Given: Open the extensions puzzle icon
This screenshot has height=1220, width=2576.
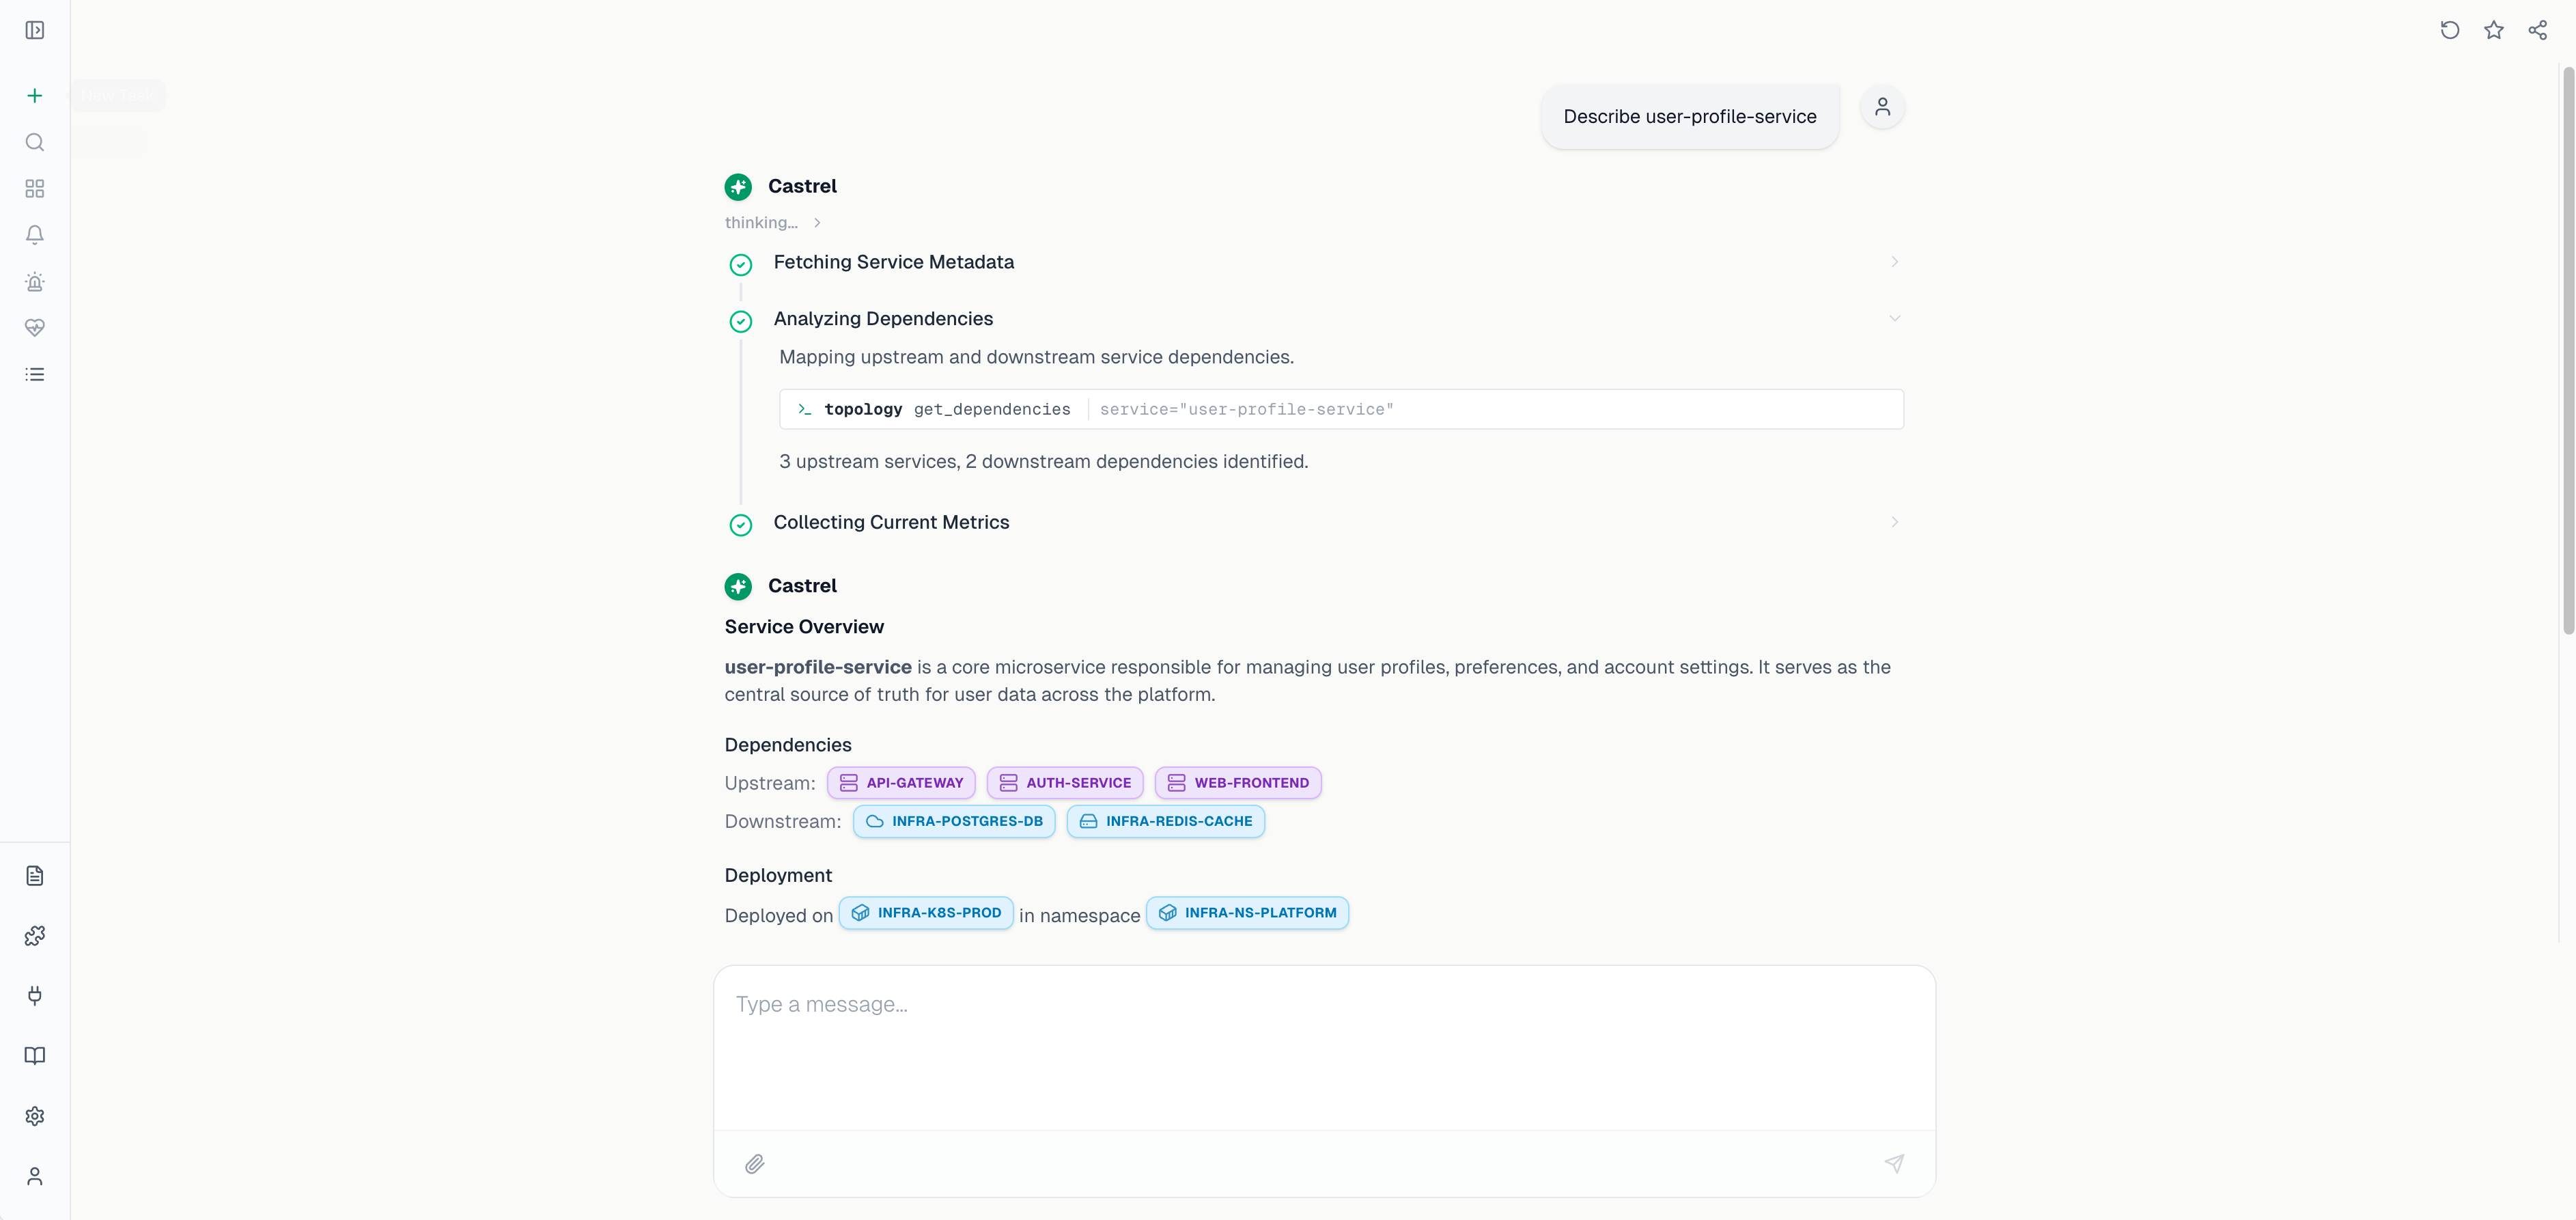Looking at the screenshot, I should coord(35,935).
